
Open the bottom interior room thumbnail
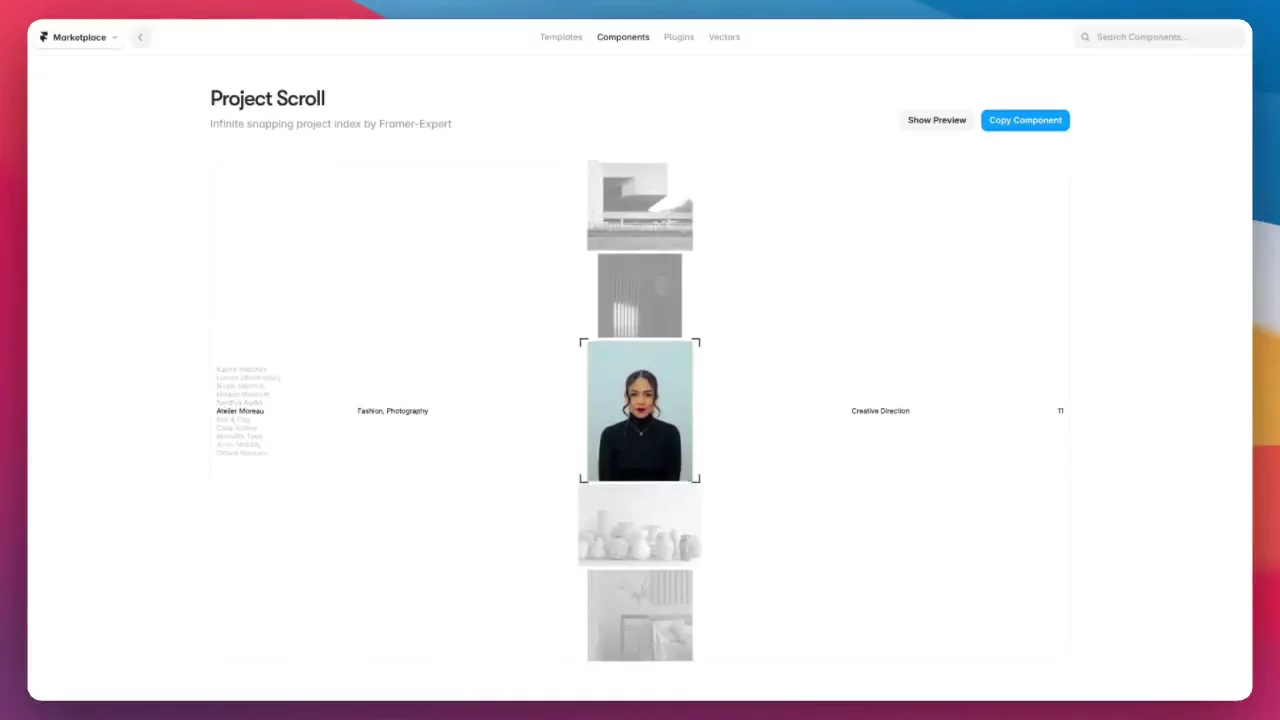640,615
